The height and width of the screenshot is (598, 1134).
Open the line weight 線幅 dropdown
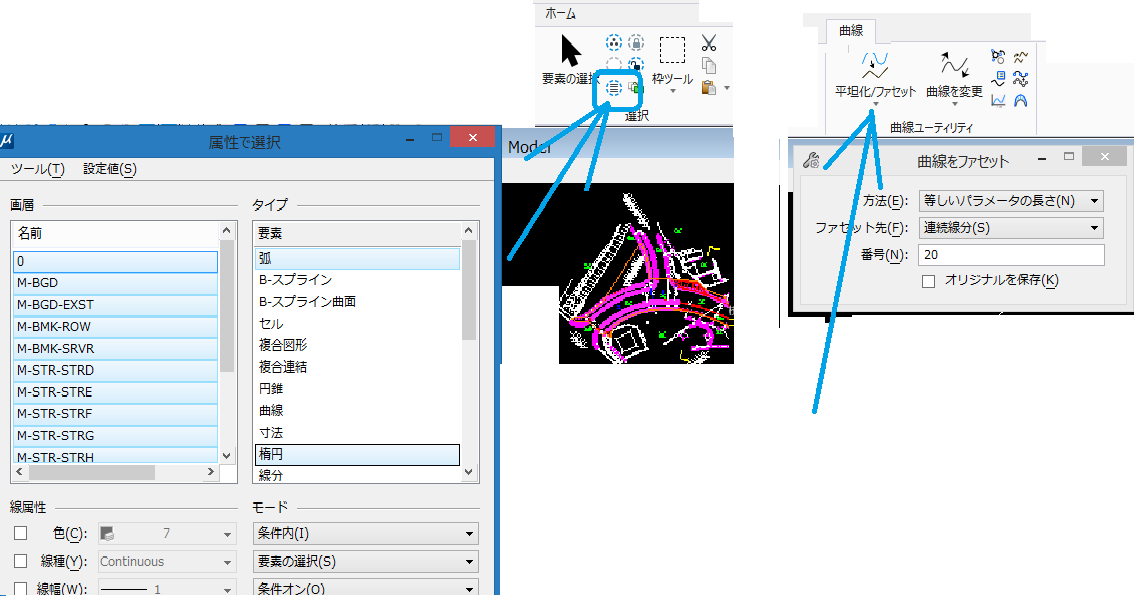(x=166, y=589)
